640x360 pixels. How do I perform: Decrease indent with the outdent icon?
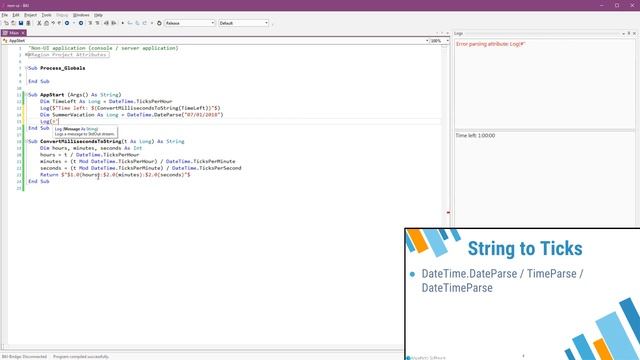[107, 23]
